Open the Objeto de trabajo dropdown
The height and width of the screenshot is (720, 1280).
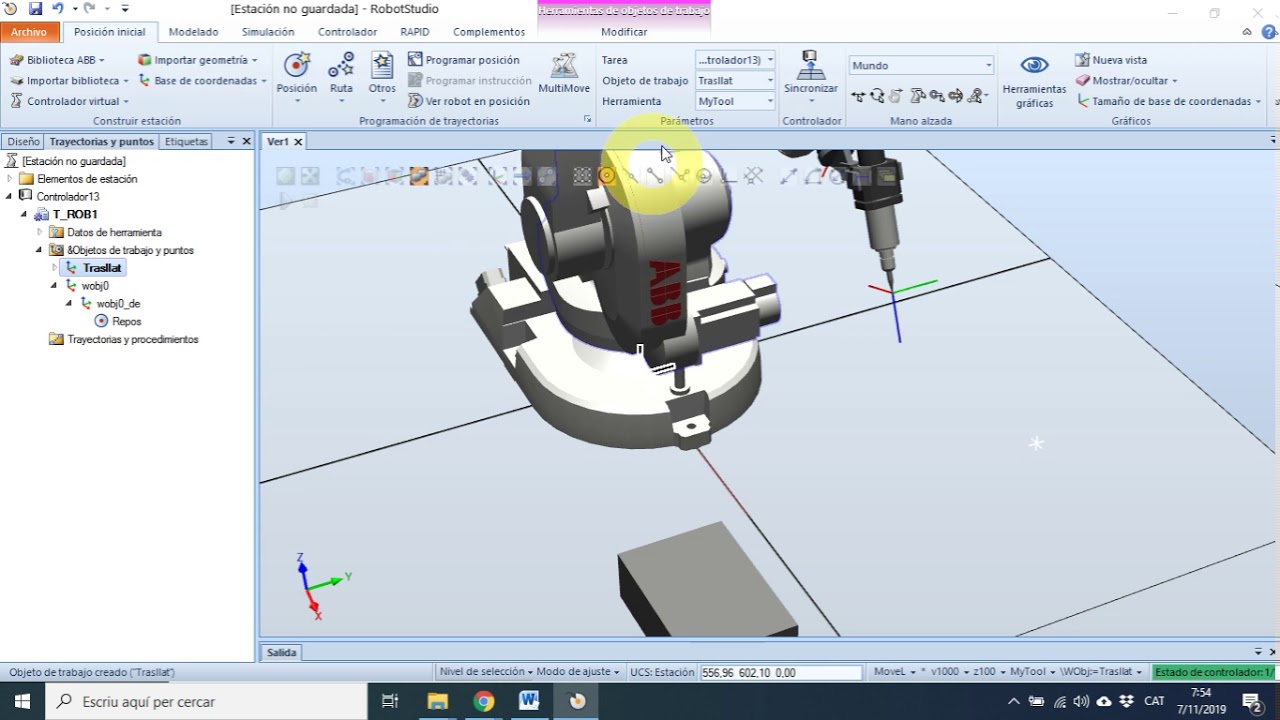coord(735,80)
